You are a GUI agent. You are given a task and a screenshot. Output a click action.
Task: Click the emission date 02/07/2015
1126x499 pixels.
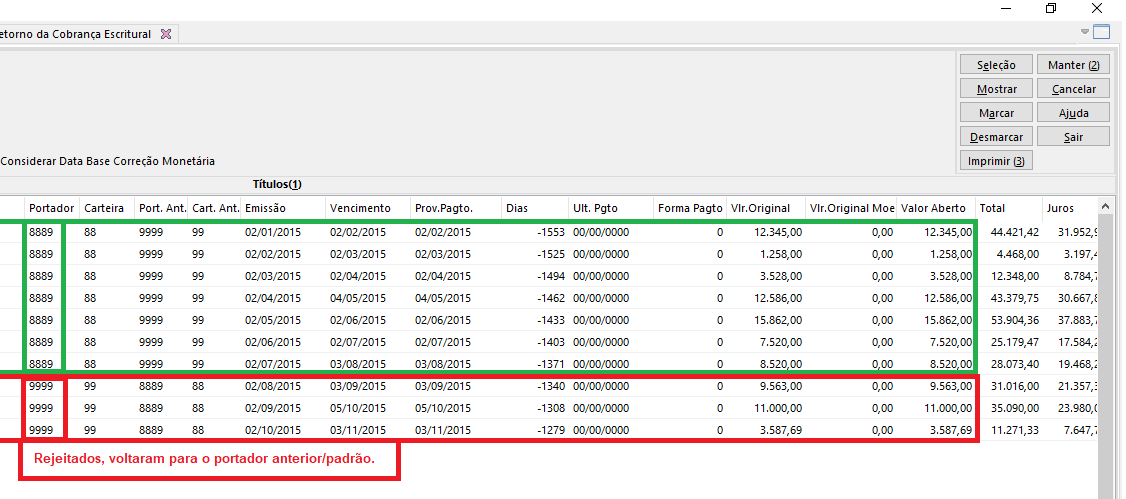[x=273, y=364]
